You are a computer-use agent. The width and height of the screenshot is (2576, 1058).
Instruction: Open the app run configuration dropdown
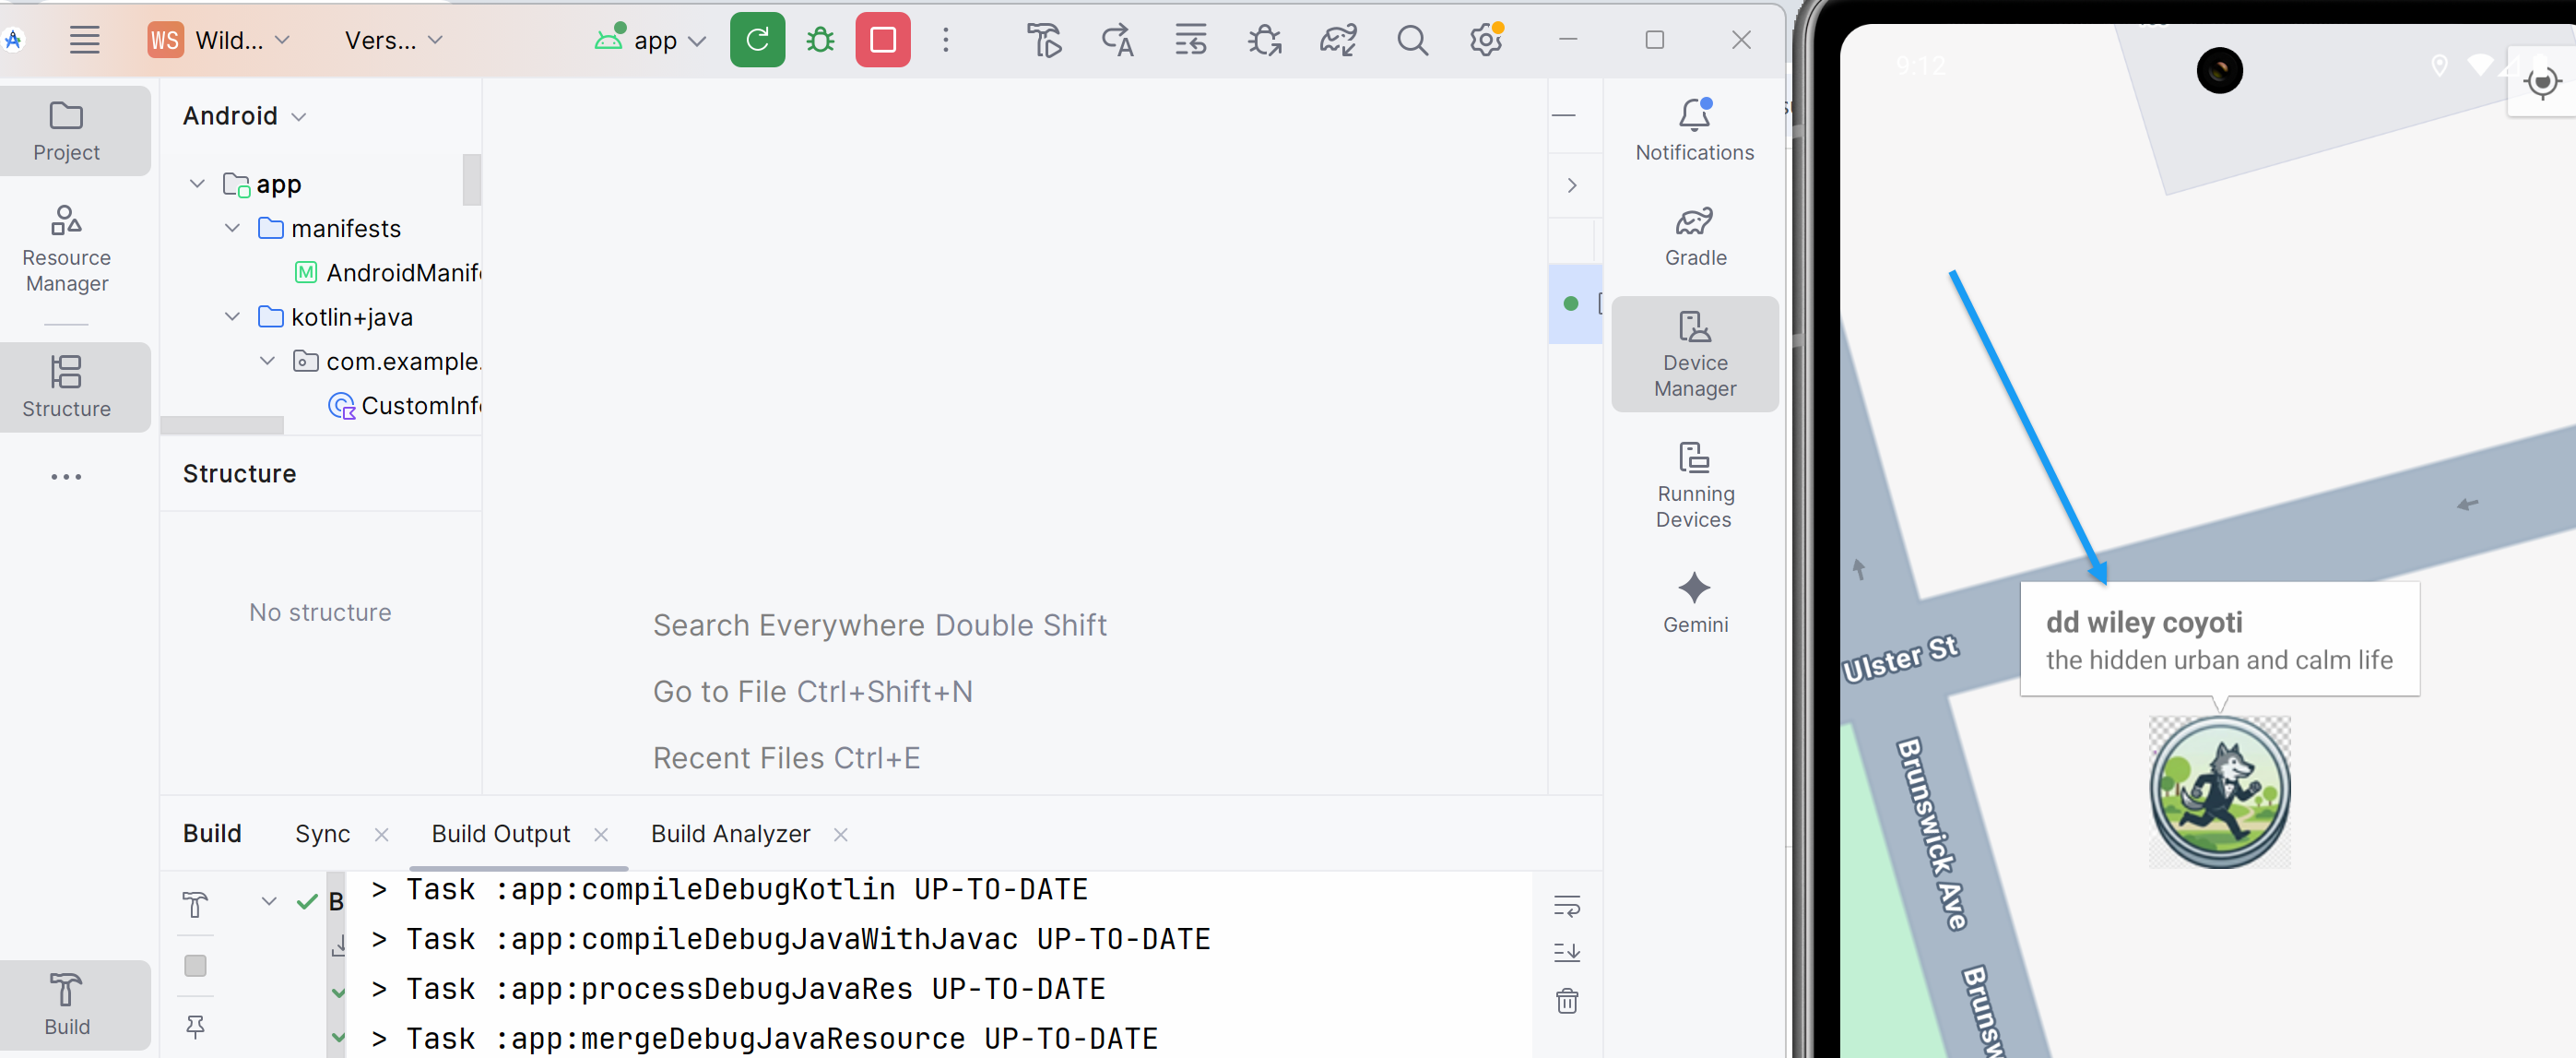pos(654,40)
